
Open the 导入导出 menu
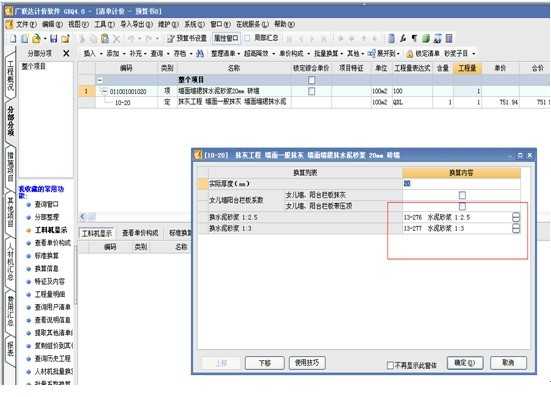click(x=136, y=24)
